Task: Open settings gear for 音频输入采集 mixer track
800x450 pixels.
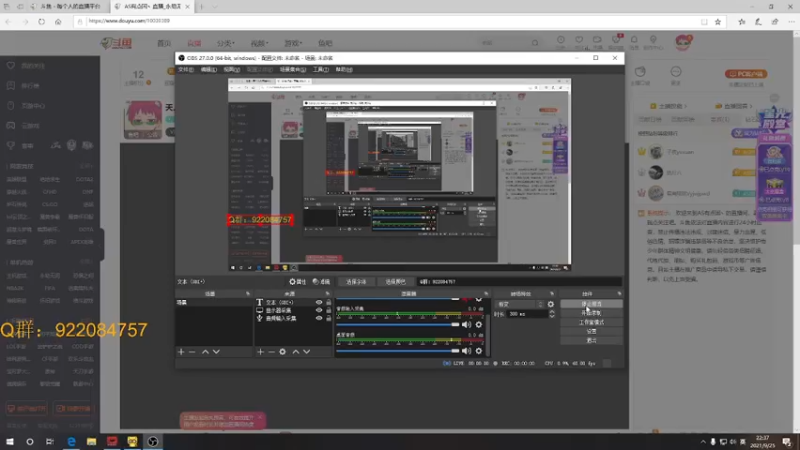Action: [479, 324]
